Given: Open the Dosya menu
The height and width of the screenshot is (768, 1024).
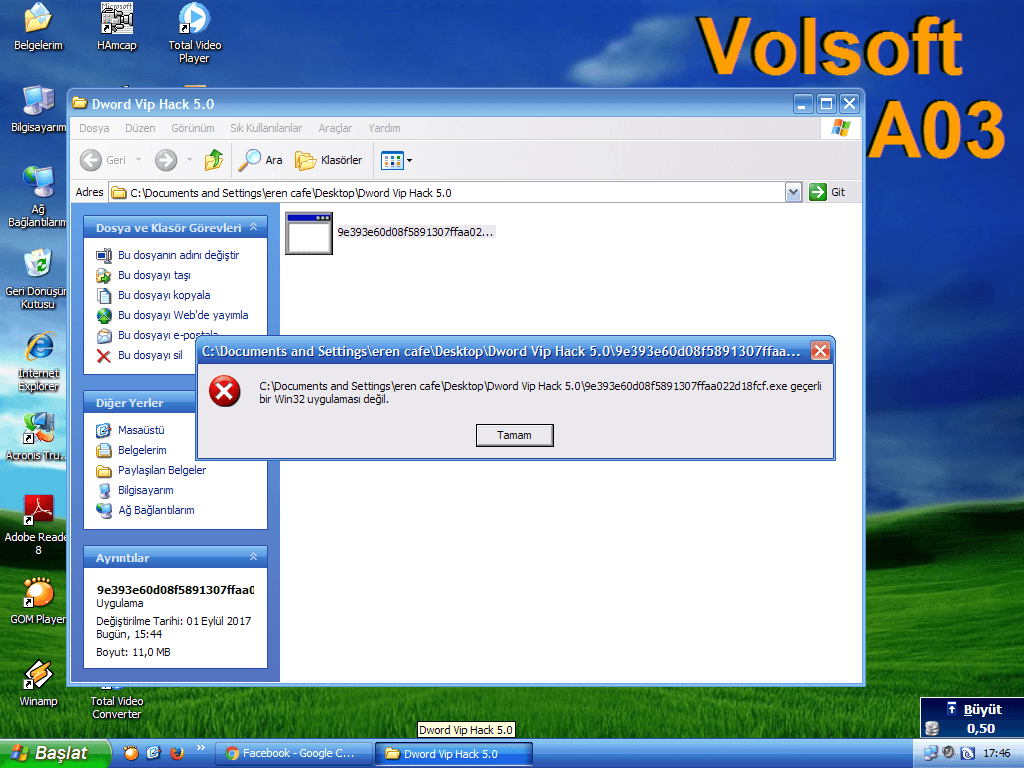Looking at the screenshot, I should coord(94,128).
